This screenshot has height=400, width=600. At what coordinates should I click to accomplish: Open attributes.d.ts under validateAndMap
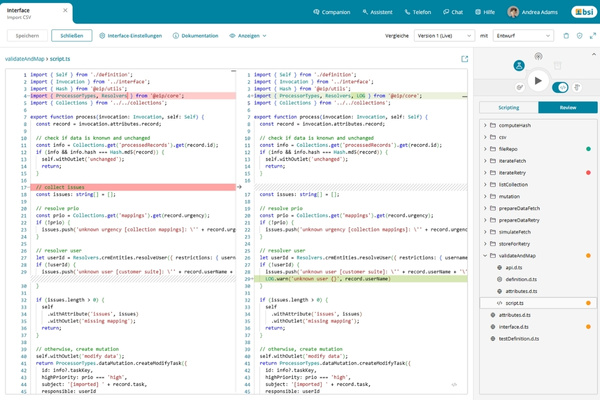coord(538,291)
